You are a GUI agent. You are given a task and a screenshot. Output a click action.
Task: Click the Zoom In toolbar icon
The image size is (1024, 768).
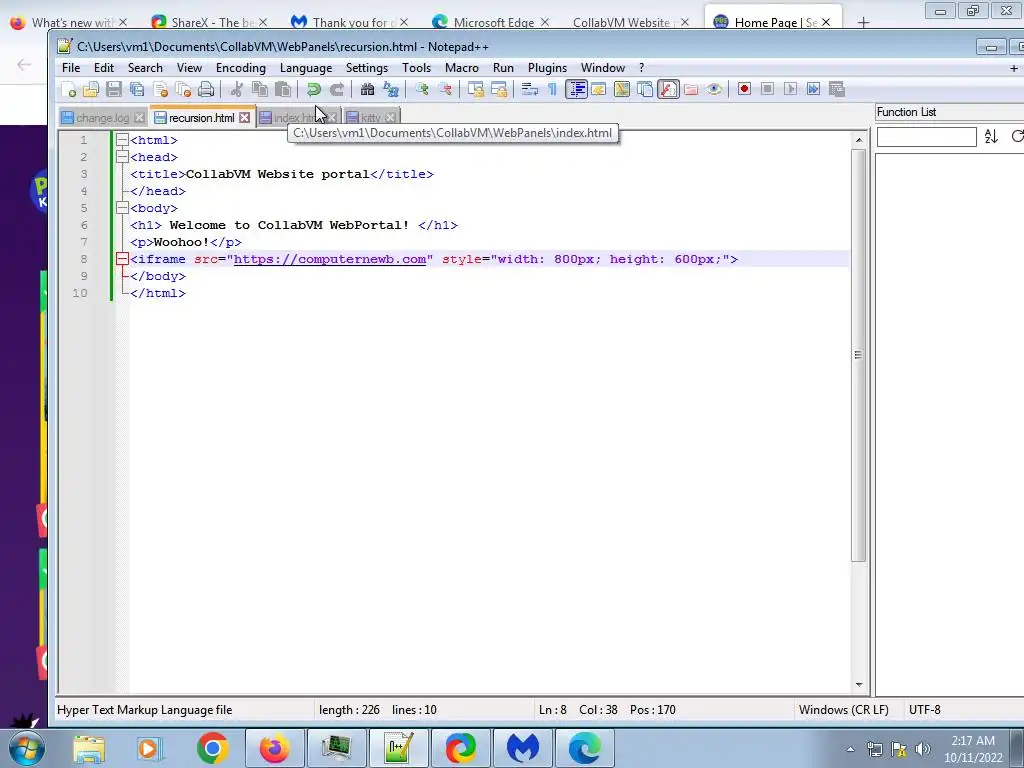pyautogui.click(x=421, y=89)
